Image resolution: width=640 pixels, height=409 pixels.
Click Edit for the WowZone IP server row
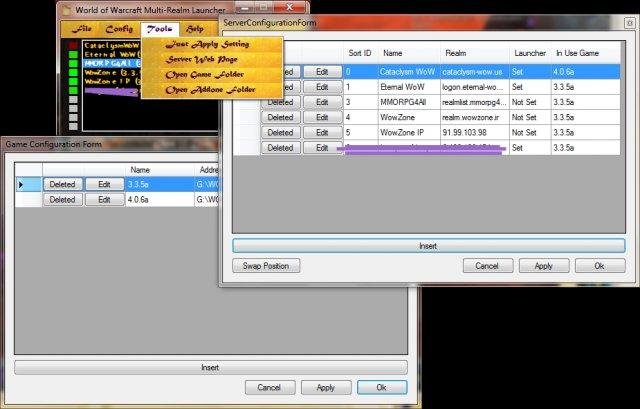pos(322,132)
